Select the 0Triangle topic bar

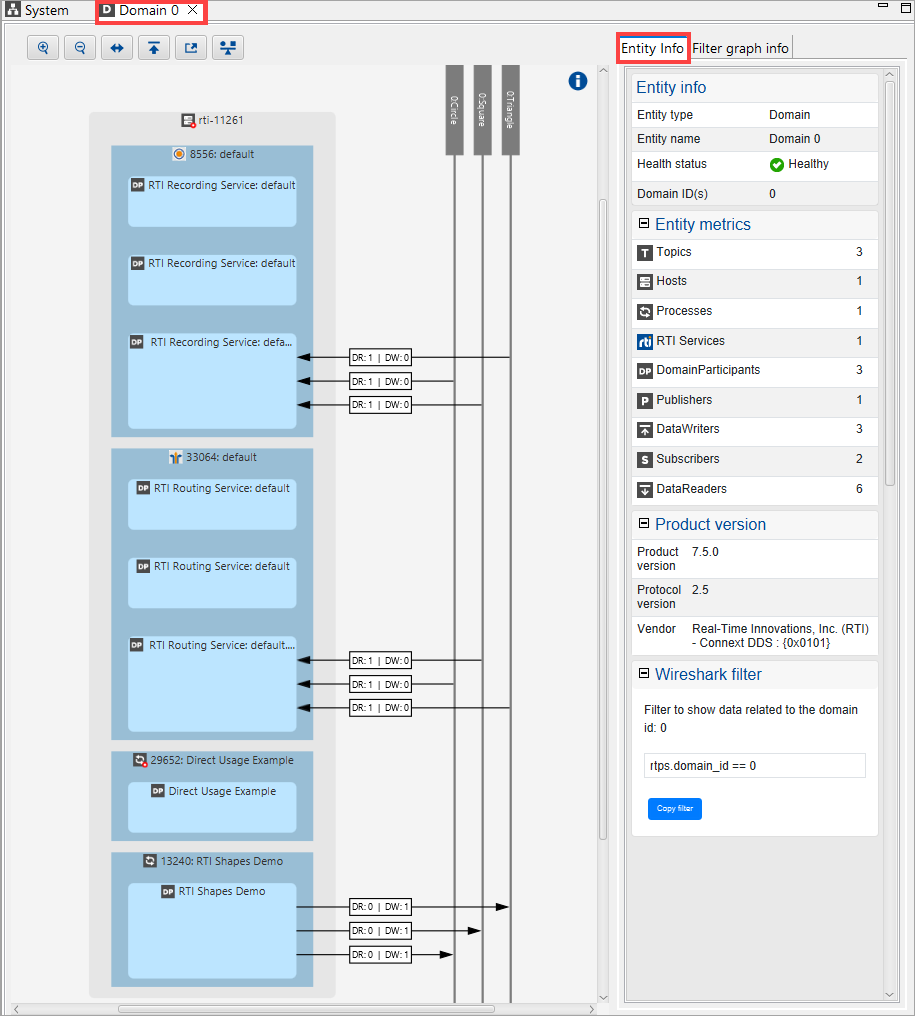click(511, 110)
